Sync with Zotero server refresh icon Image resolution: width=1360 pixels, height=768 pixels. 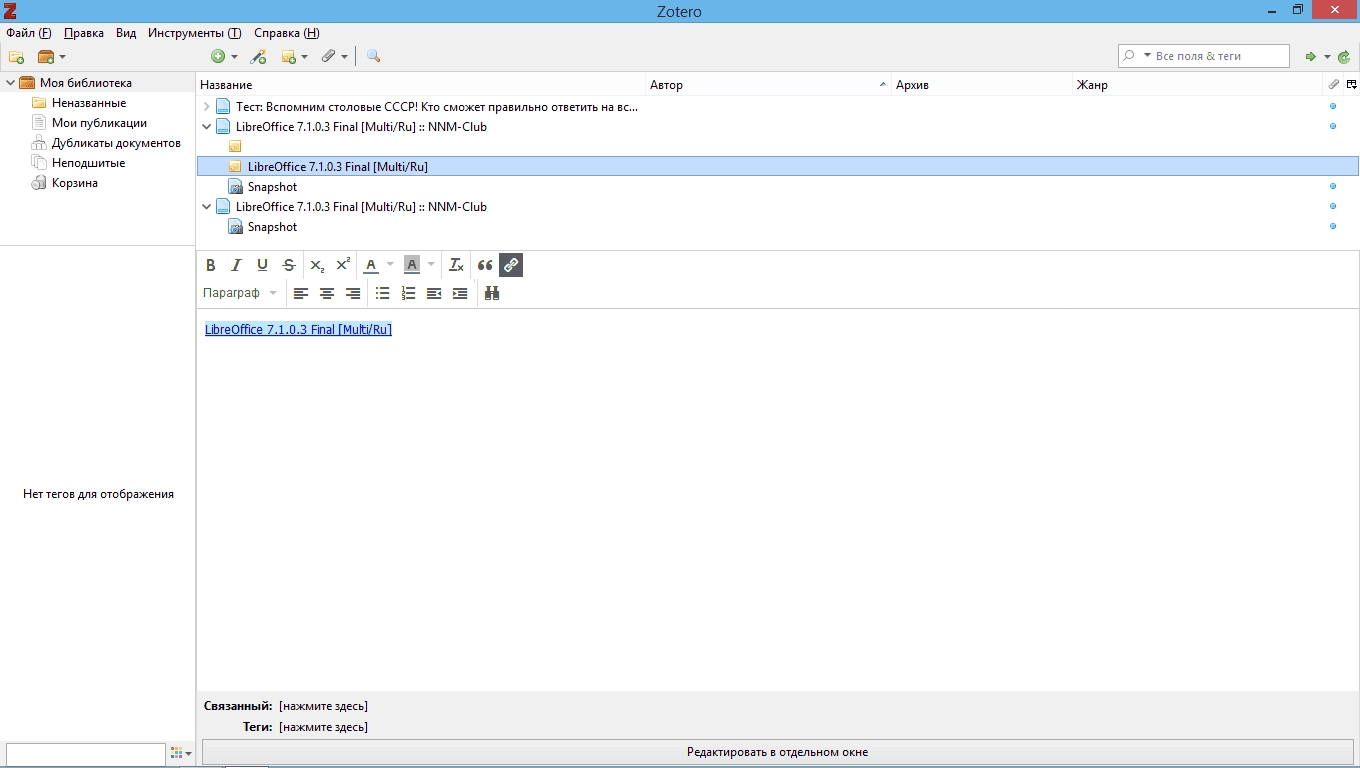1344,57
